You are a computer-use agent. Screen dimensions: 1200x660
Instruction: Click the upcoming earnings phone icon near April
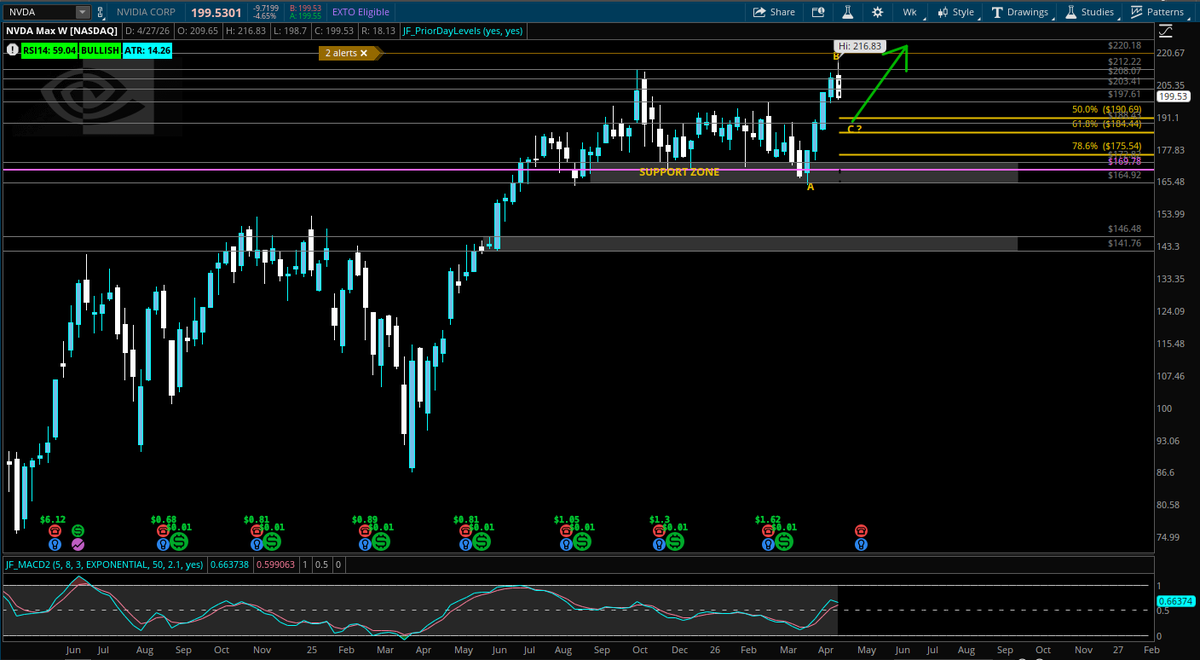click(x=861, y=529)
